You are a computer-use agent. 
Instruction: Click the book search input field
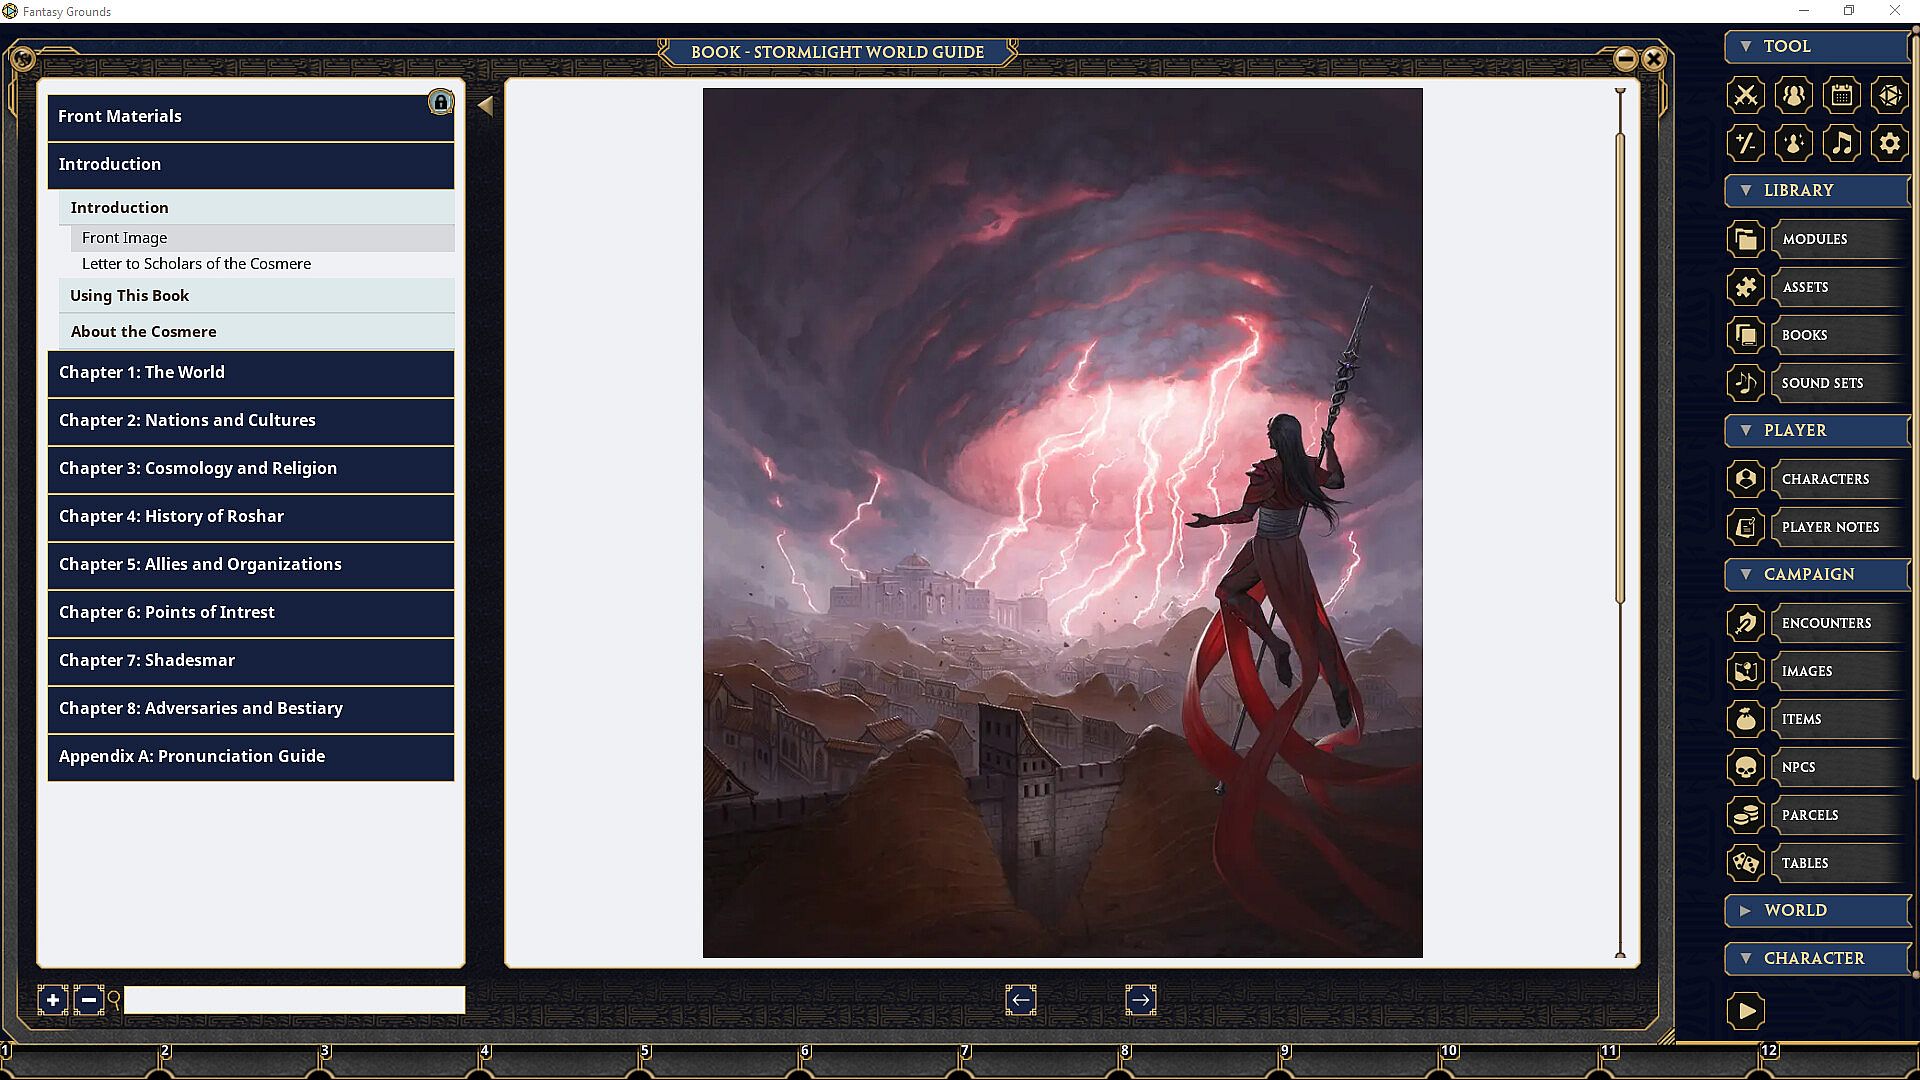[x=294, y=1000]
